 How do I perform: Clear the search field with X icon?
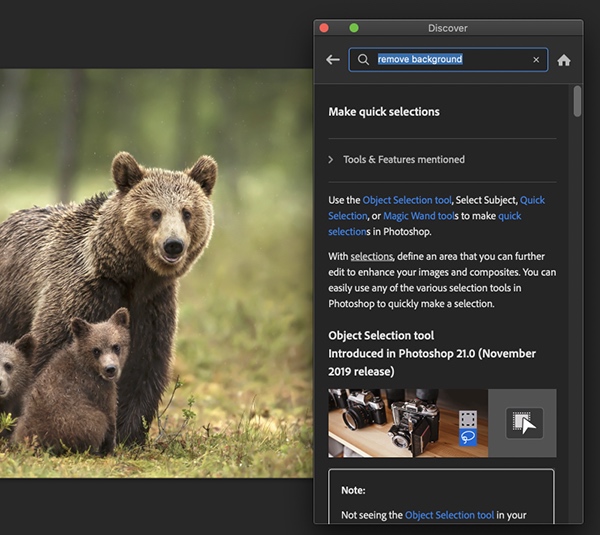[x=536, y=60]
